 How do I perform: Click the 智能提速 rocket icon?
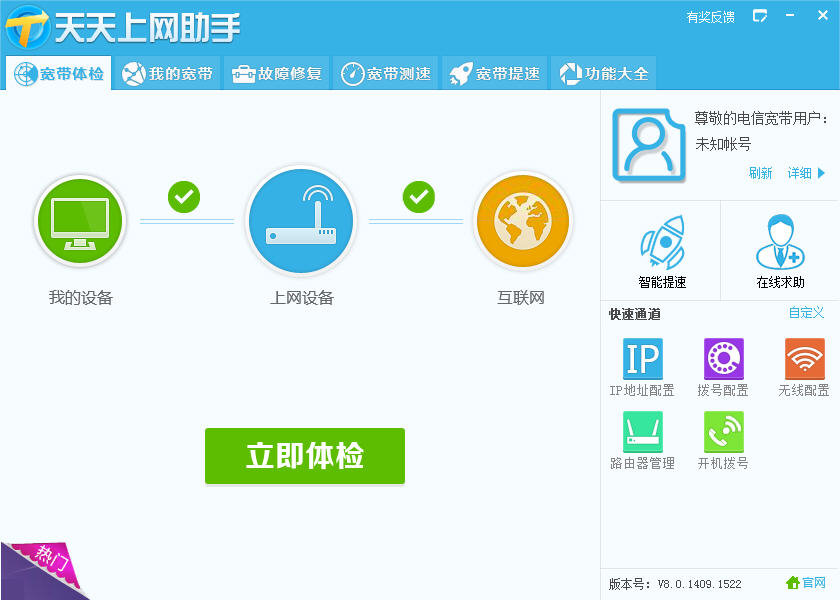[660, 240]
